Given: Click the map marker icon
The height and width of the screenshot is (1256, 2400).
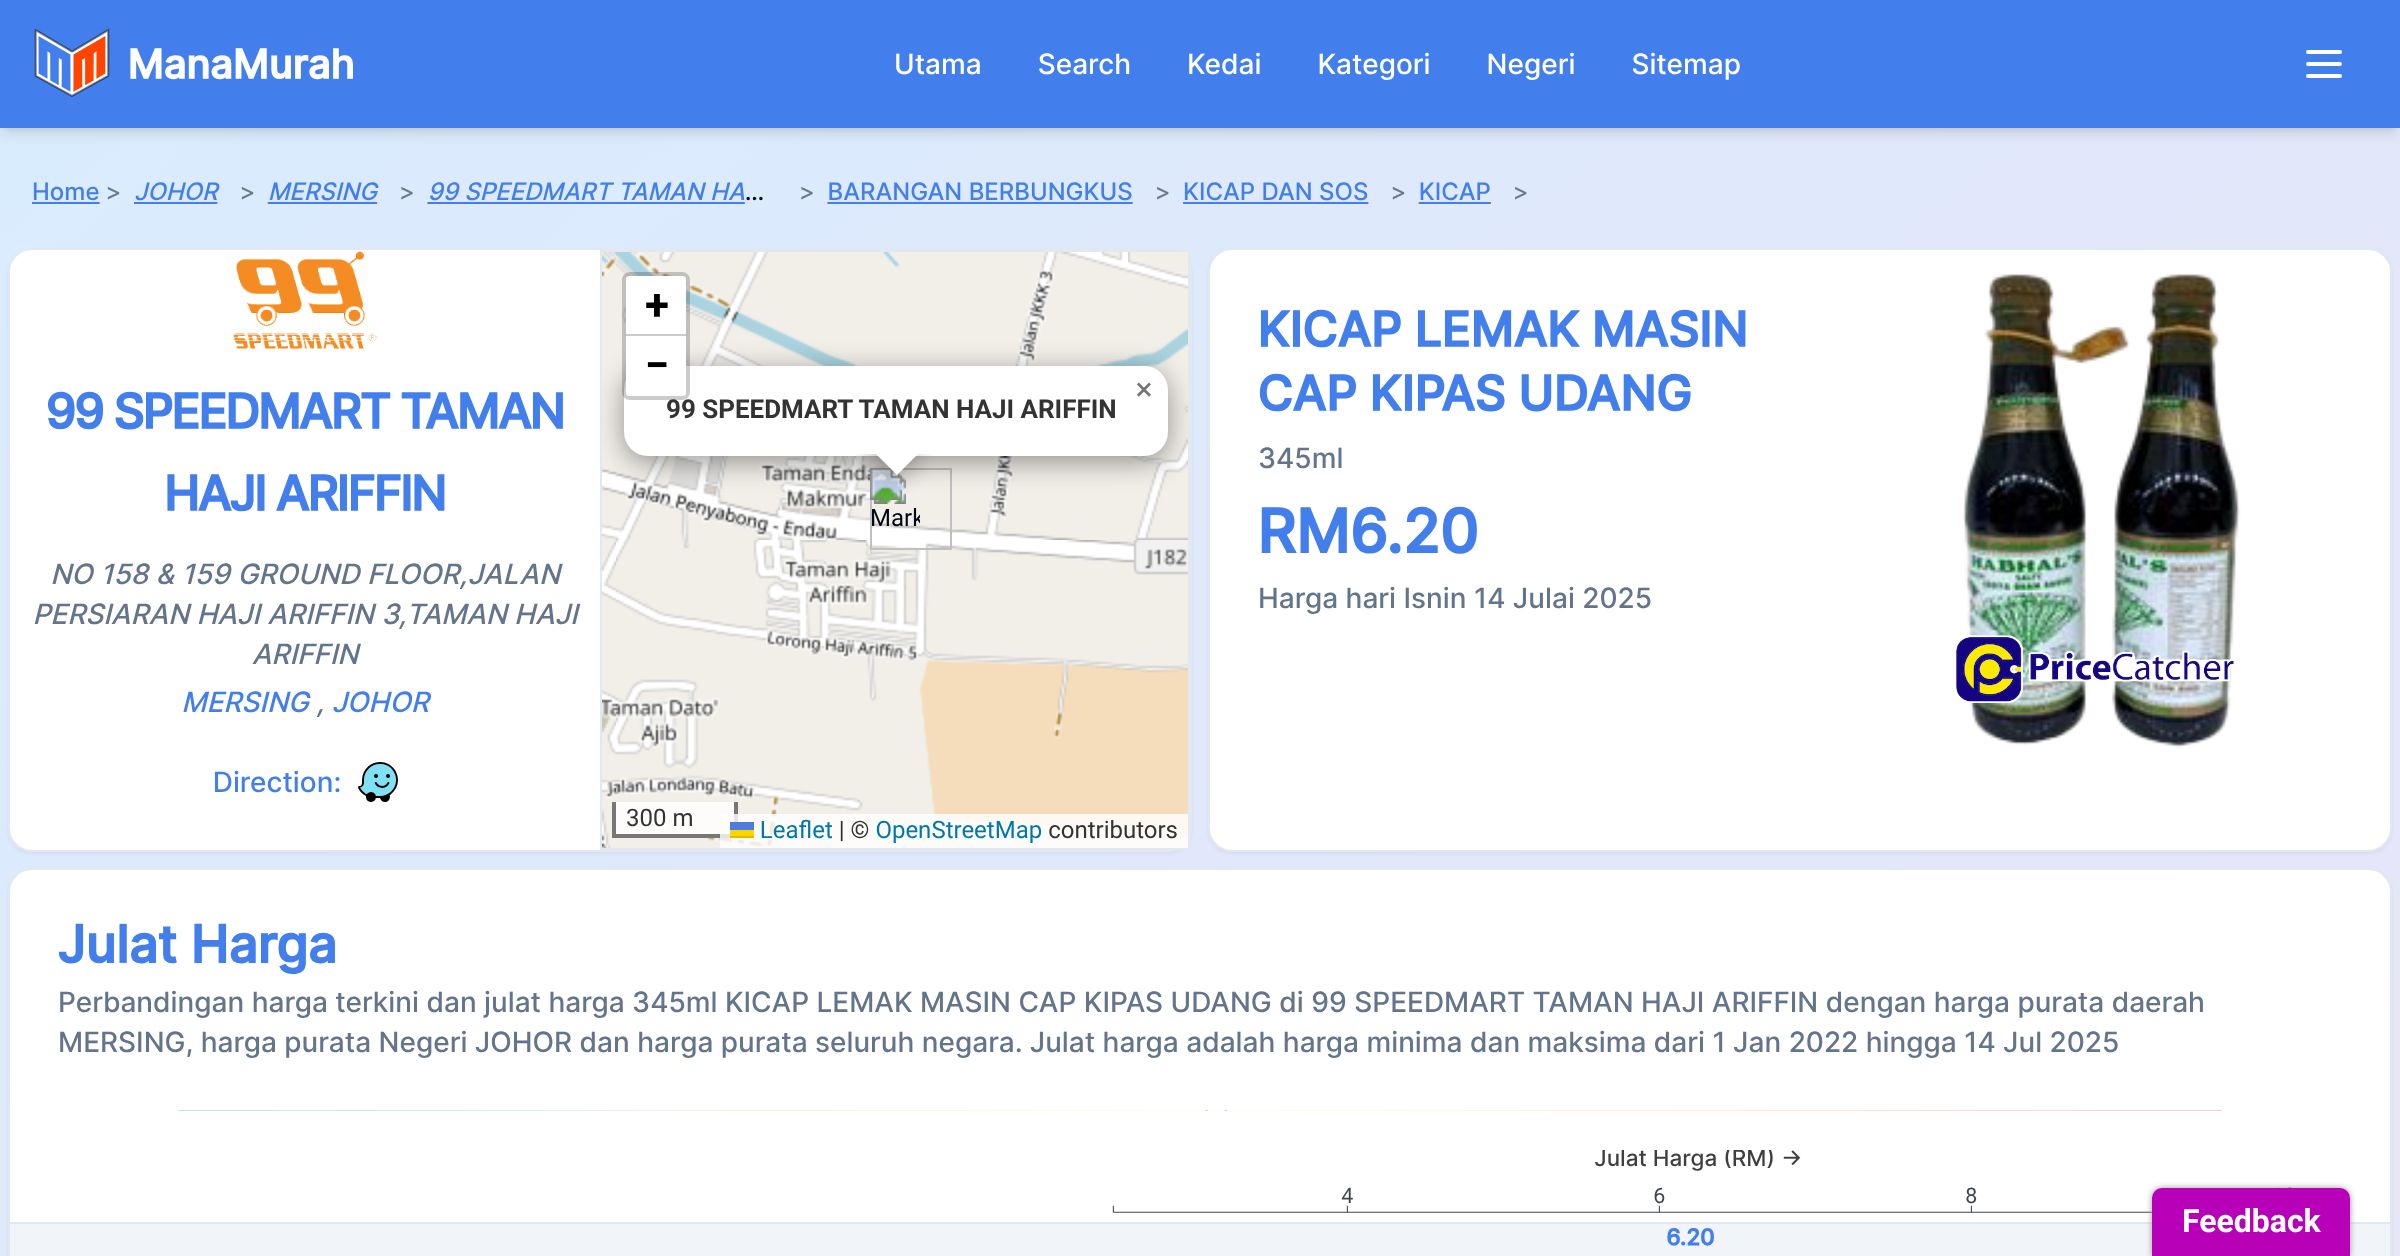Looking at the screenshot, I should click(893, 503).
